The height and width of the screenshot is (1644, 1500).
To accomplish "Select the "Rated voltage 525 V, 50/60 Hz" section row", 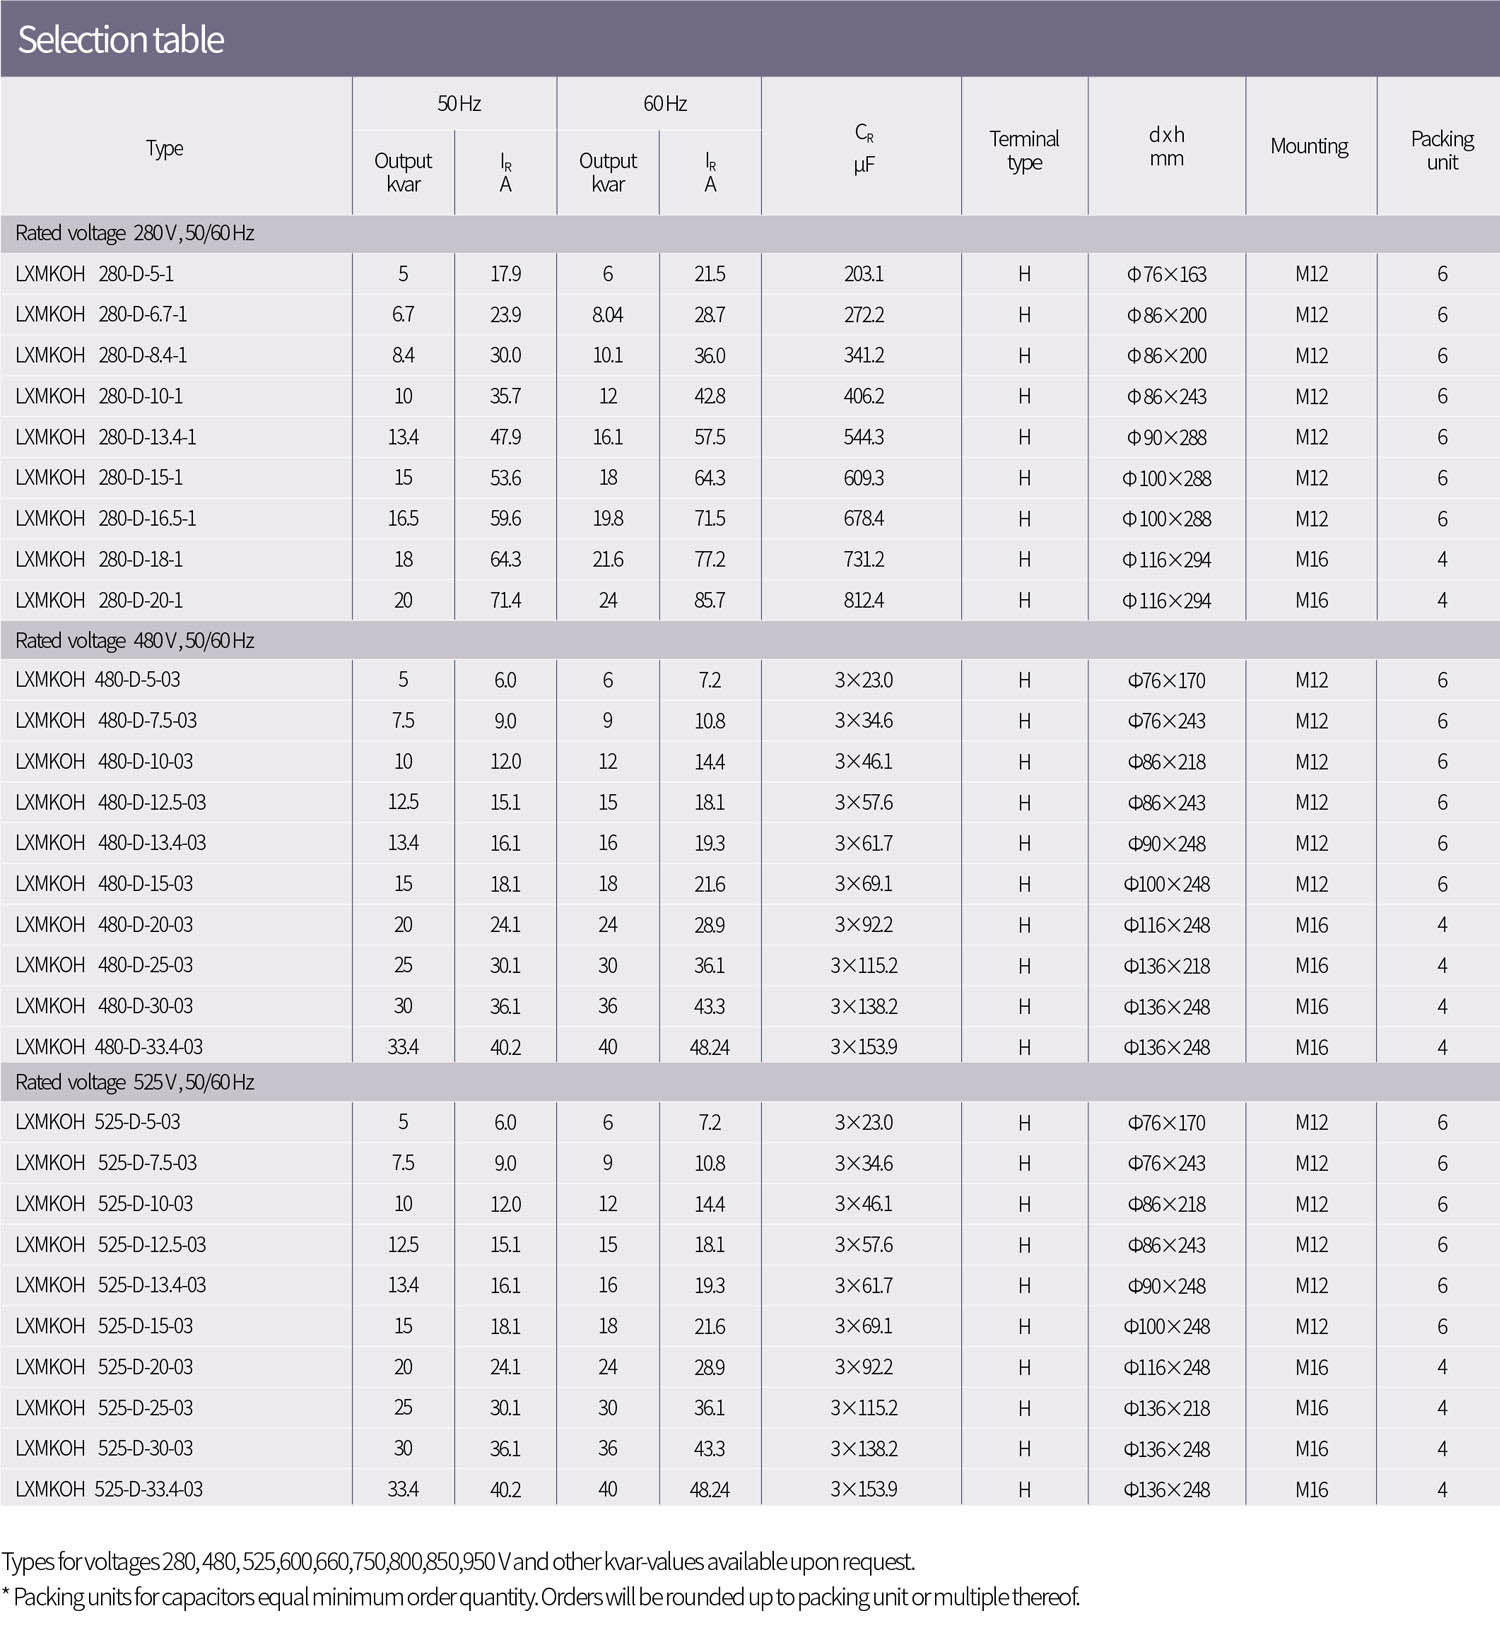I will [x=135, y=1082].
